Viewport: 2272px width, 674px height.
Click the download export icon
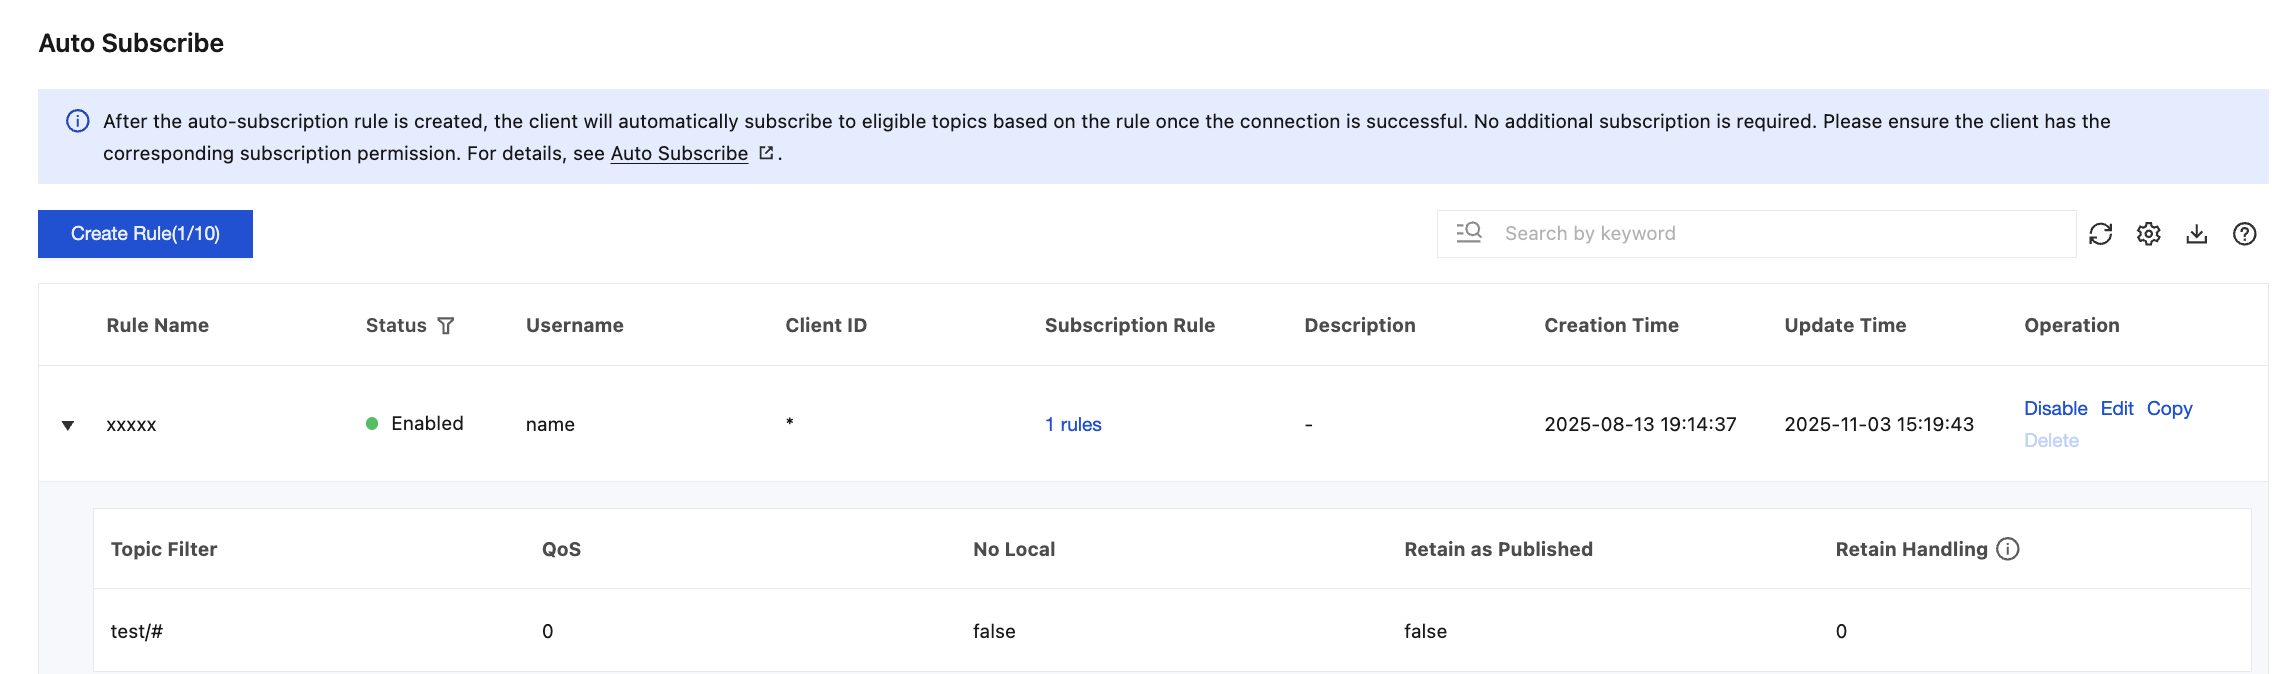coord(2196,234)
